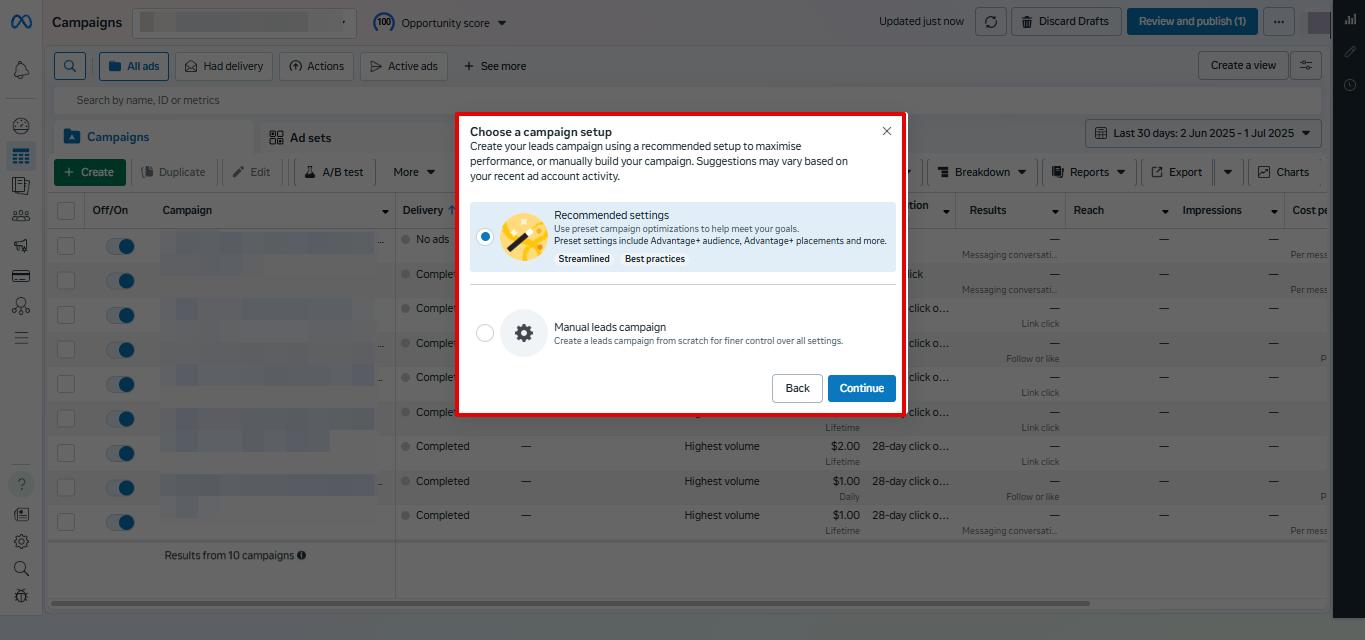
Task: Tick the select-all checkbox in table header
Action: click(66, 210)
